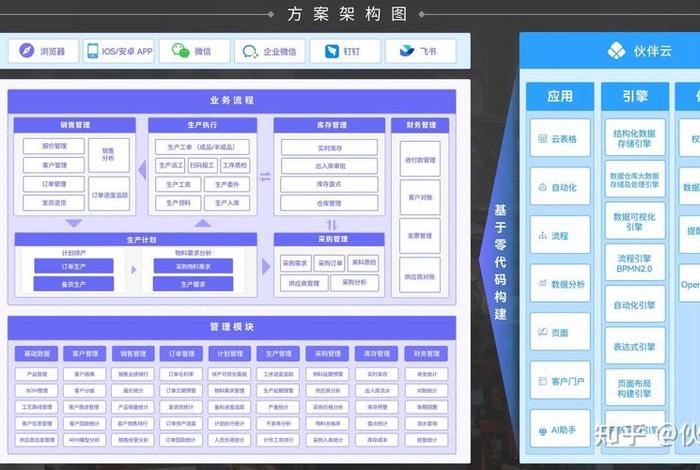The width and height of the screenshot is (700, 470).
Task: Select the 库存盘点 box
Action: click(x=329, y=184)
